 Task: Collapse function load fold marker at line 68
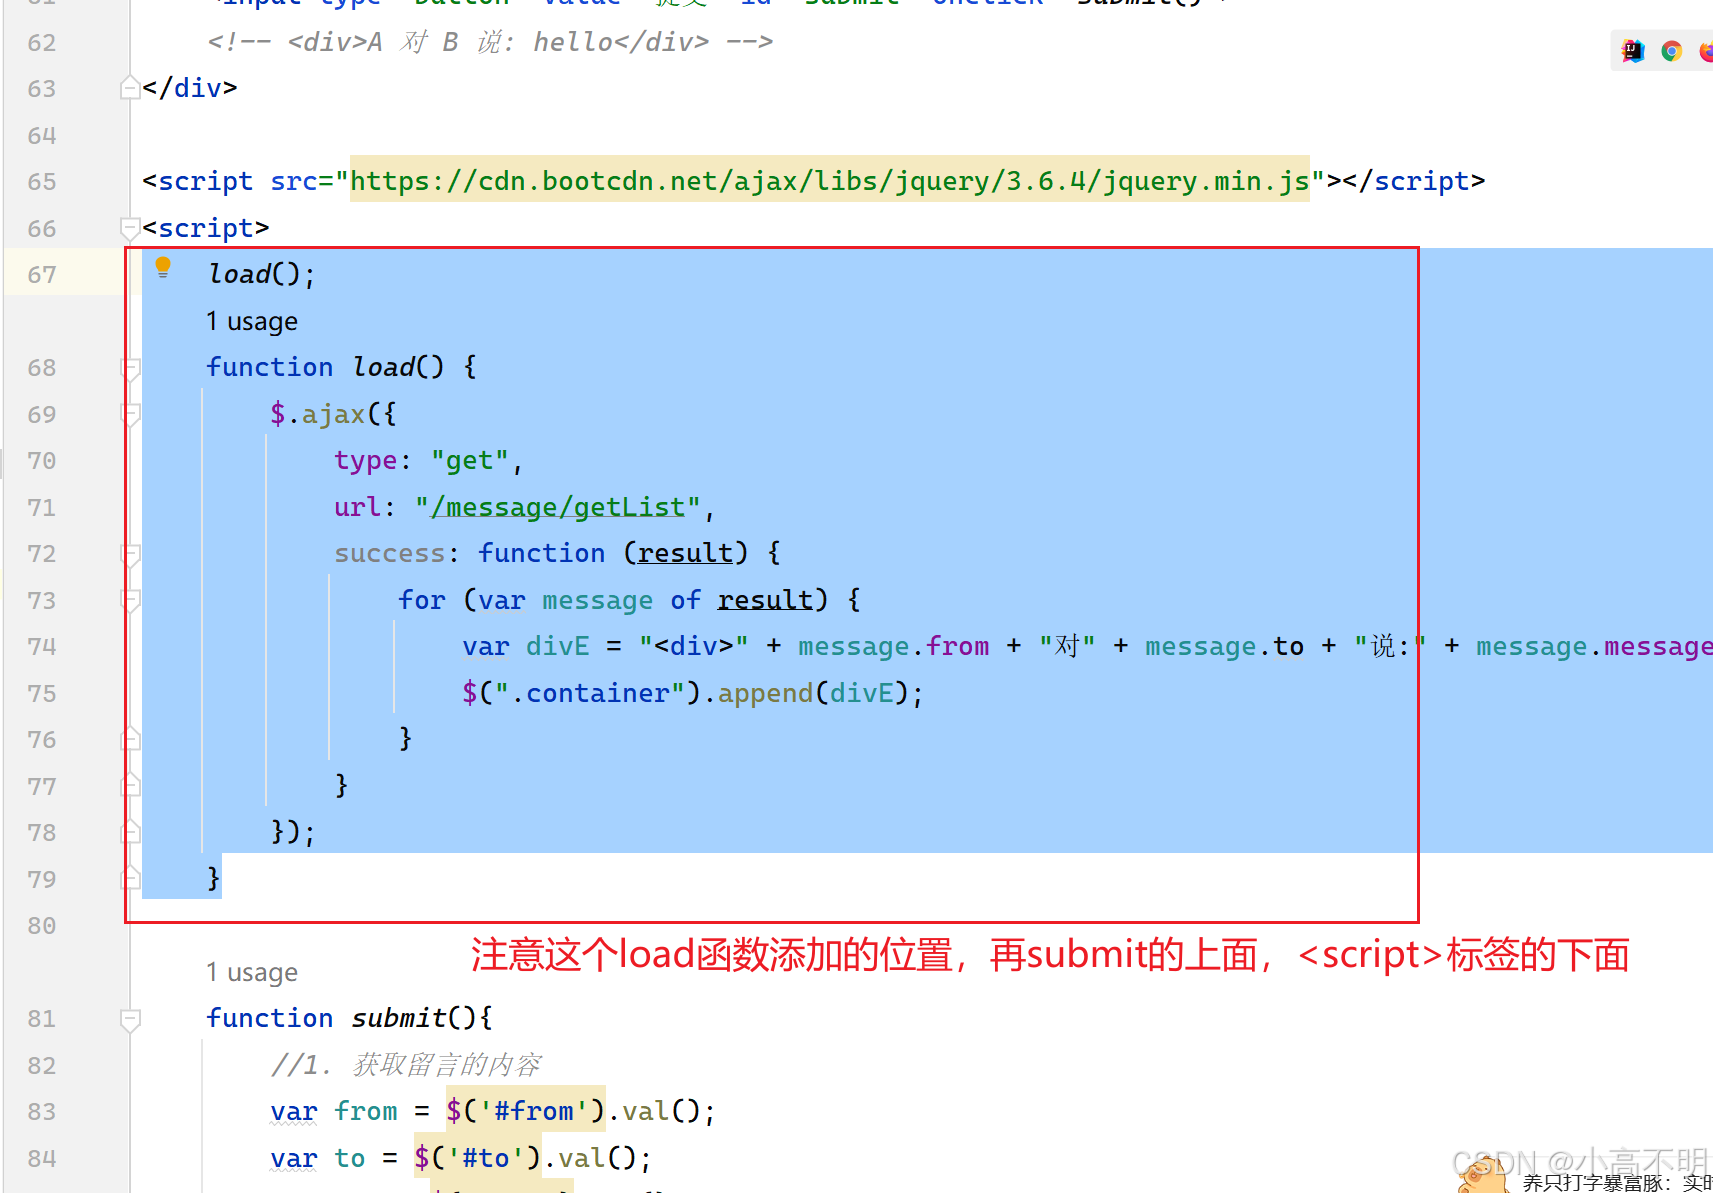click(130, 368)
